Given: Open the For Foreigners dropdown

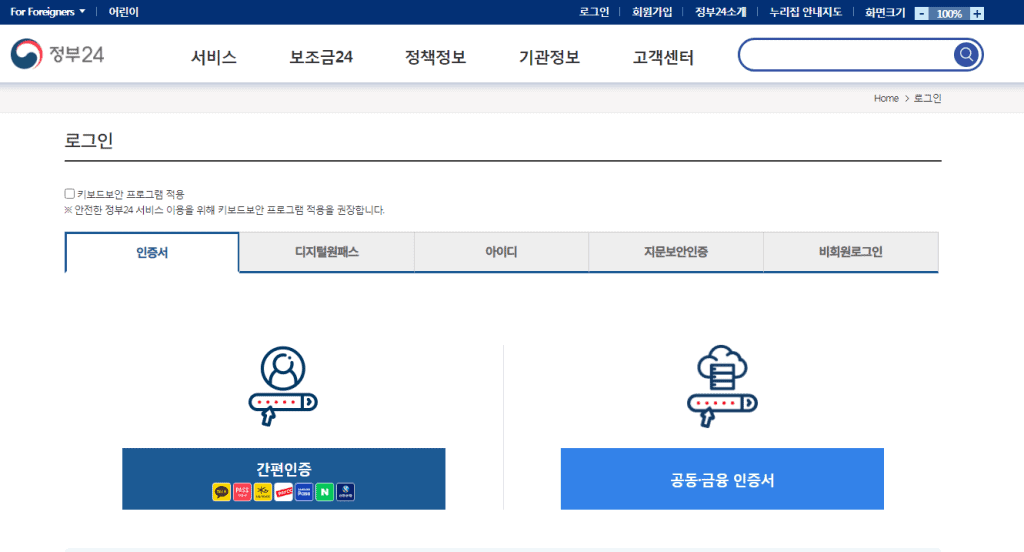Looking at the screenshot, I should point(48,12).
